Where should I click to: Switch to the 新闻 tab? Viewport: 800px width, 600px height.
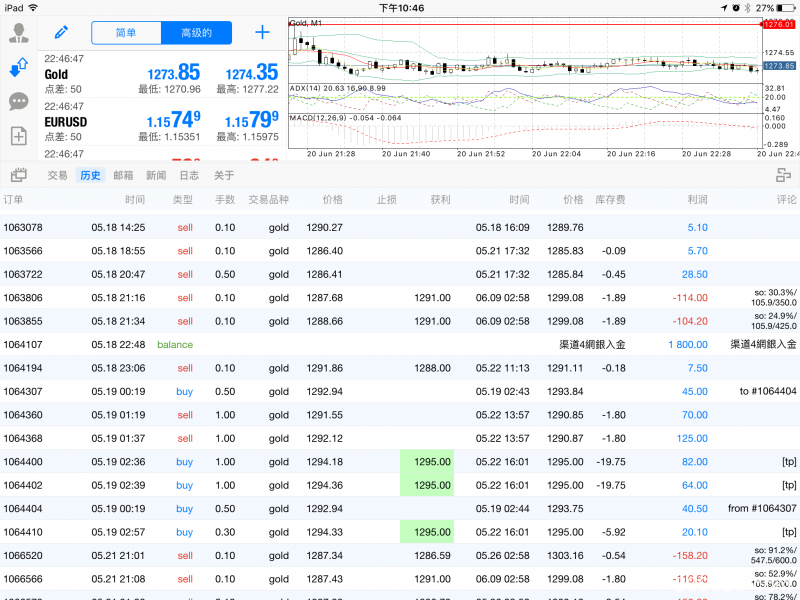pyautogui.click(x=156, y=176)
